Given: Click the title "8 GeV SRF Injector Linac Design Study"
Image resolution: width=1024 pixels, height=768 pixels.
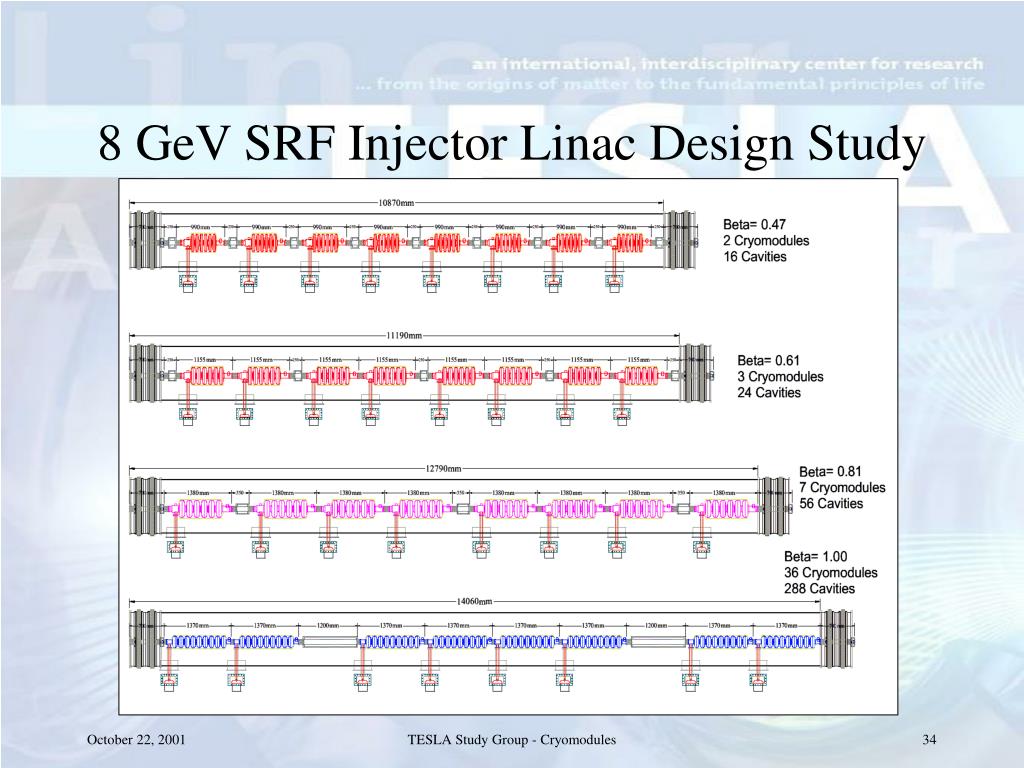Looking at the screenshot, I should (x=511, y=144).
